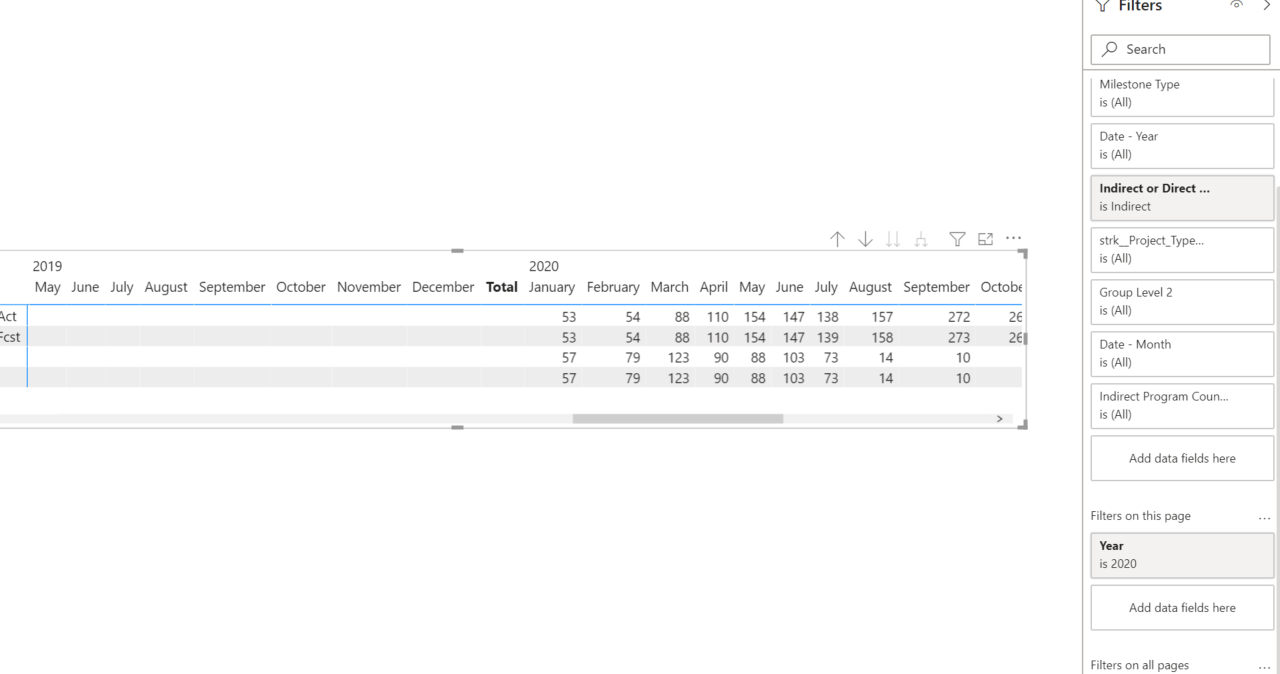Viewport: 1280px width, 674px height.
Task: Click the 2019 October column header
Action: click(x=301, y=287)
